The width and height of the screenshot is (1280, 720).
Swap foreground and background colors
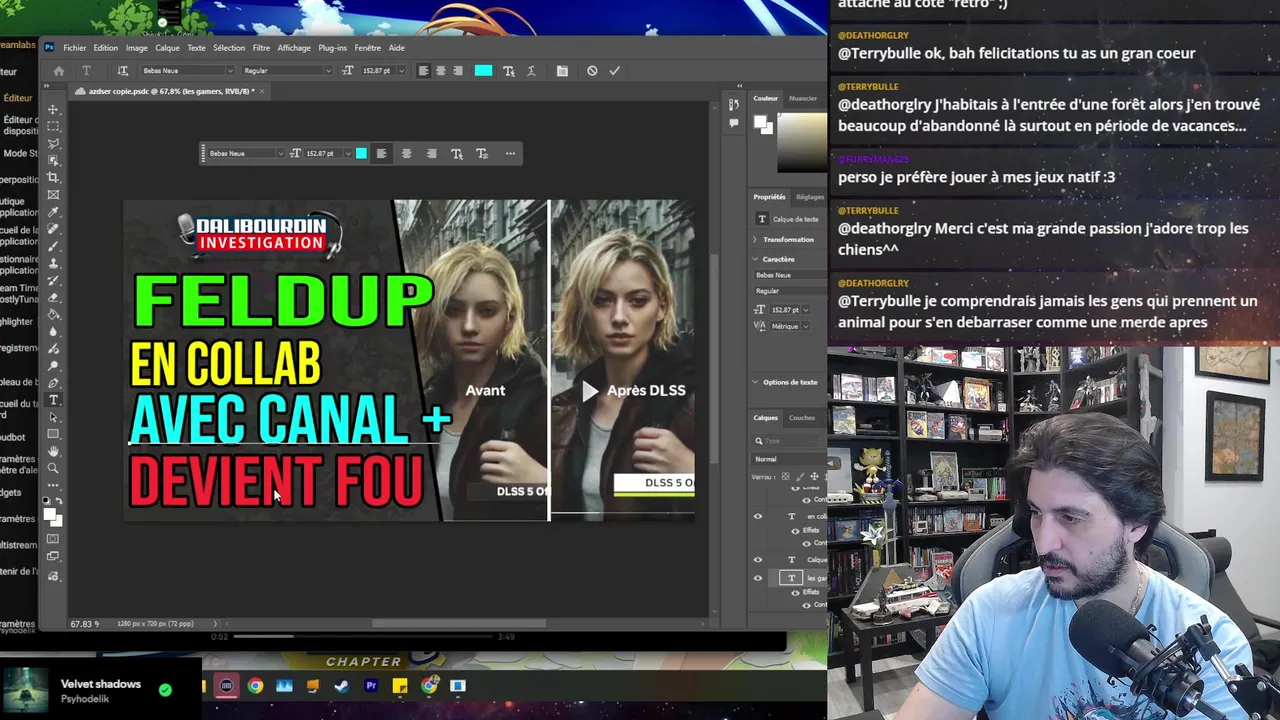point(59,501)
